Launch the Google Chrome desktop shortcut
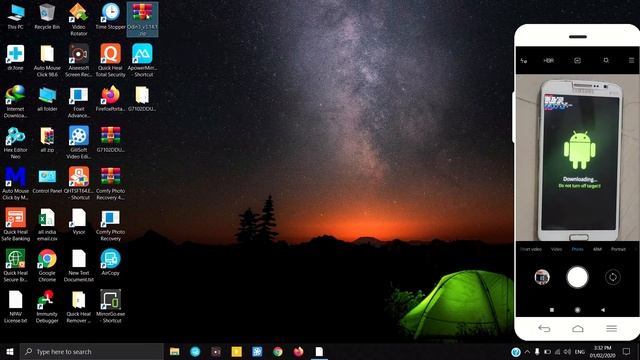This screenshot has width=640, height=360. [x=47, y=266]
